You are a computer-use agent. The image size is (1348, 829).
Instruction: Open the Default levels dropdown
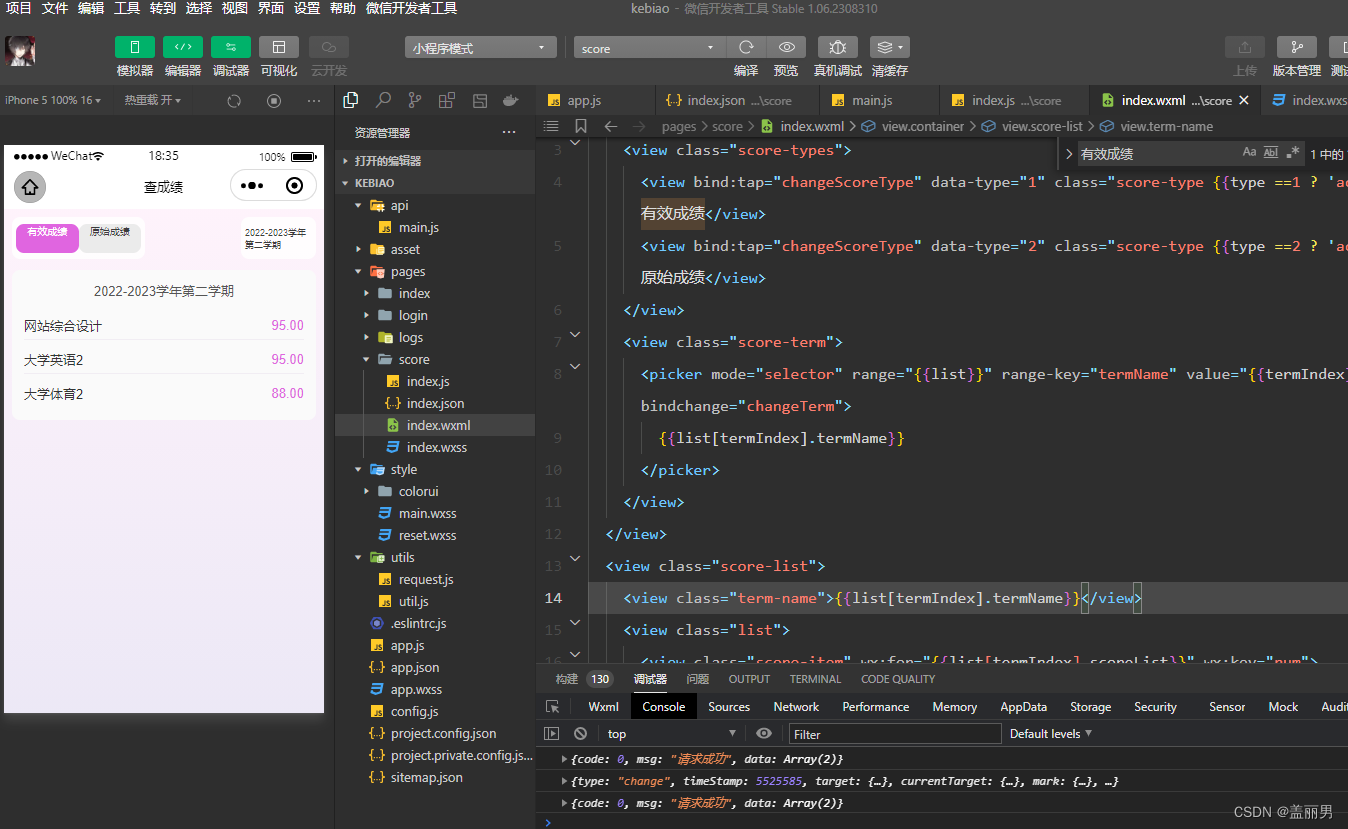click(1050, 734)
